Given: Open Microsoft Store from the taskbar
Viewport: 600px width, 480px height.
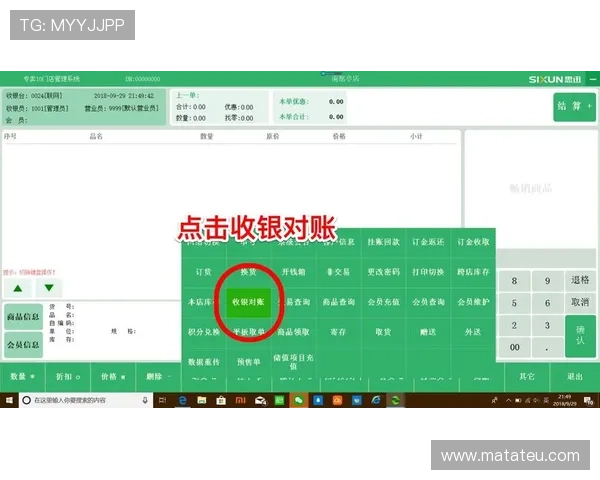Looking at the screenshot, I should coord(221,400).
